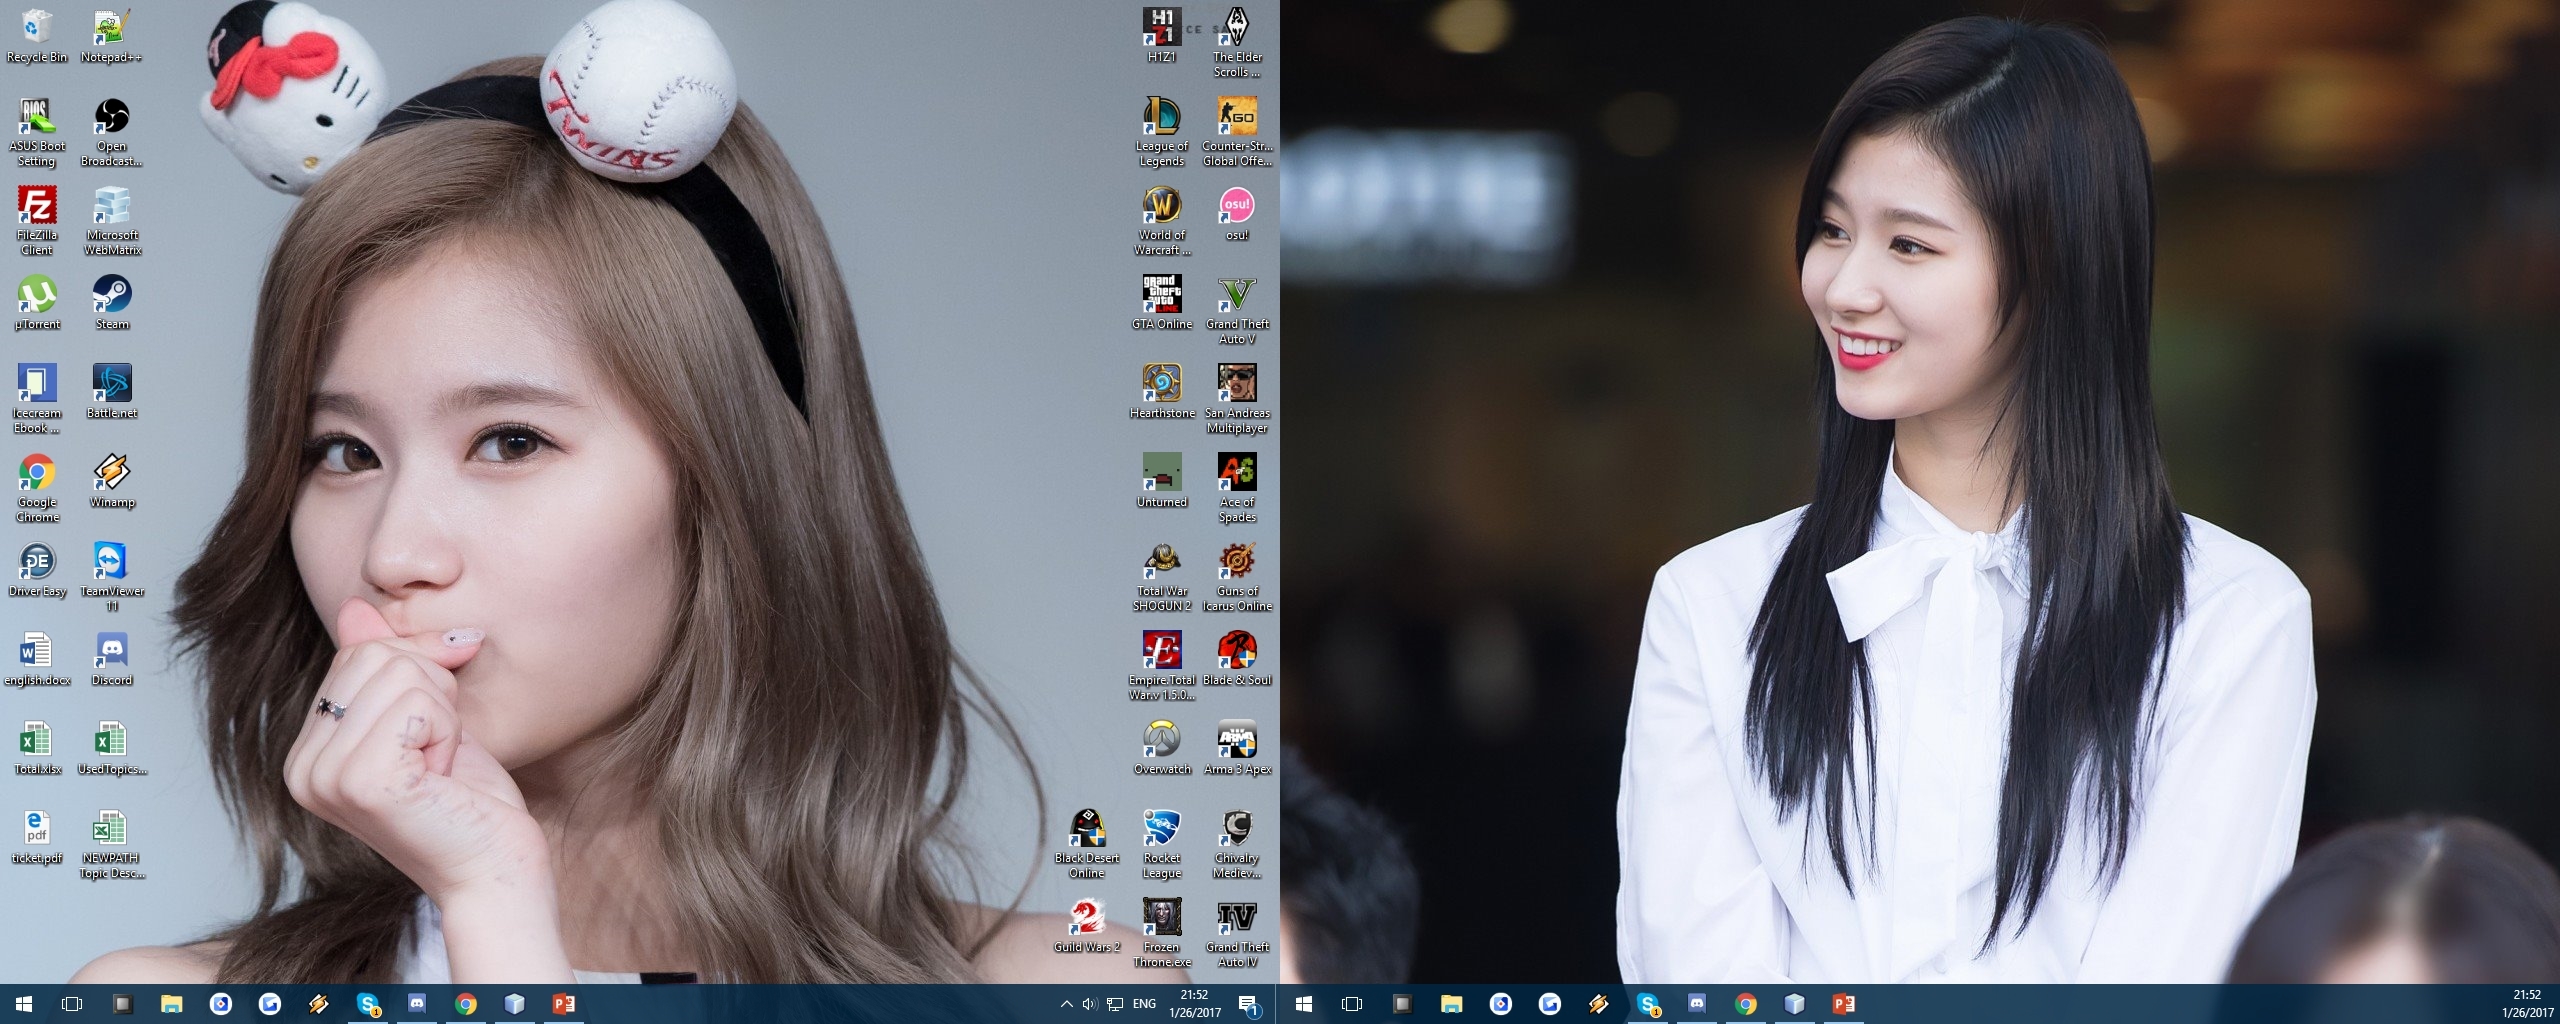The height and width of the screenshot is (1024, 2560).
Task: Open the Recycle Bin
Action: coord(37,36)
